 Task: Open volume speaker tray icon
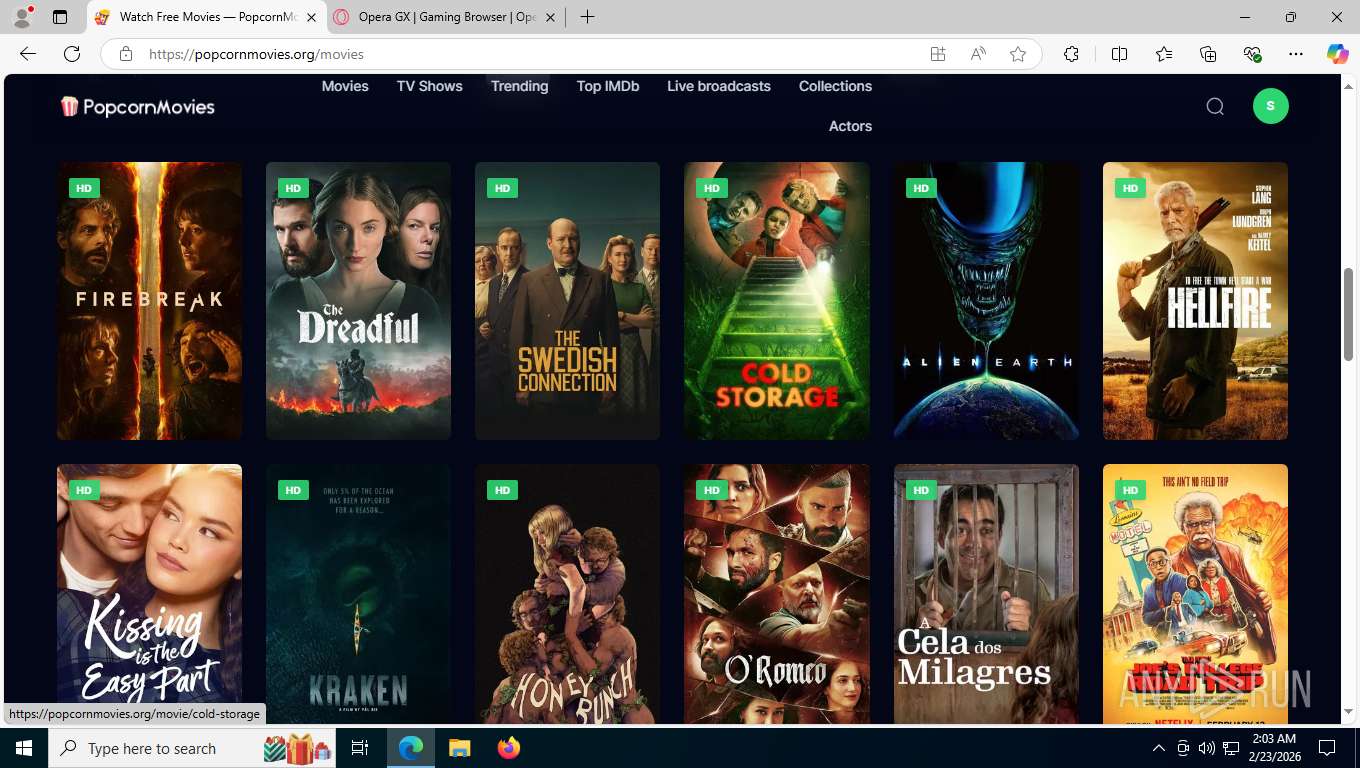point(1207,748)
